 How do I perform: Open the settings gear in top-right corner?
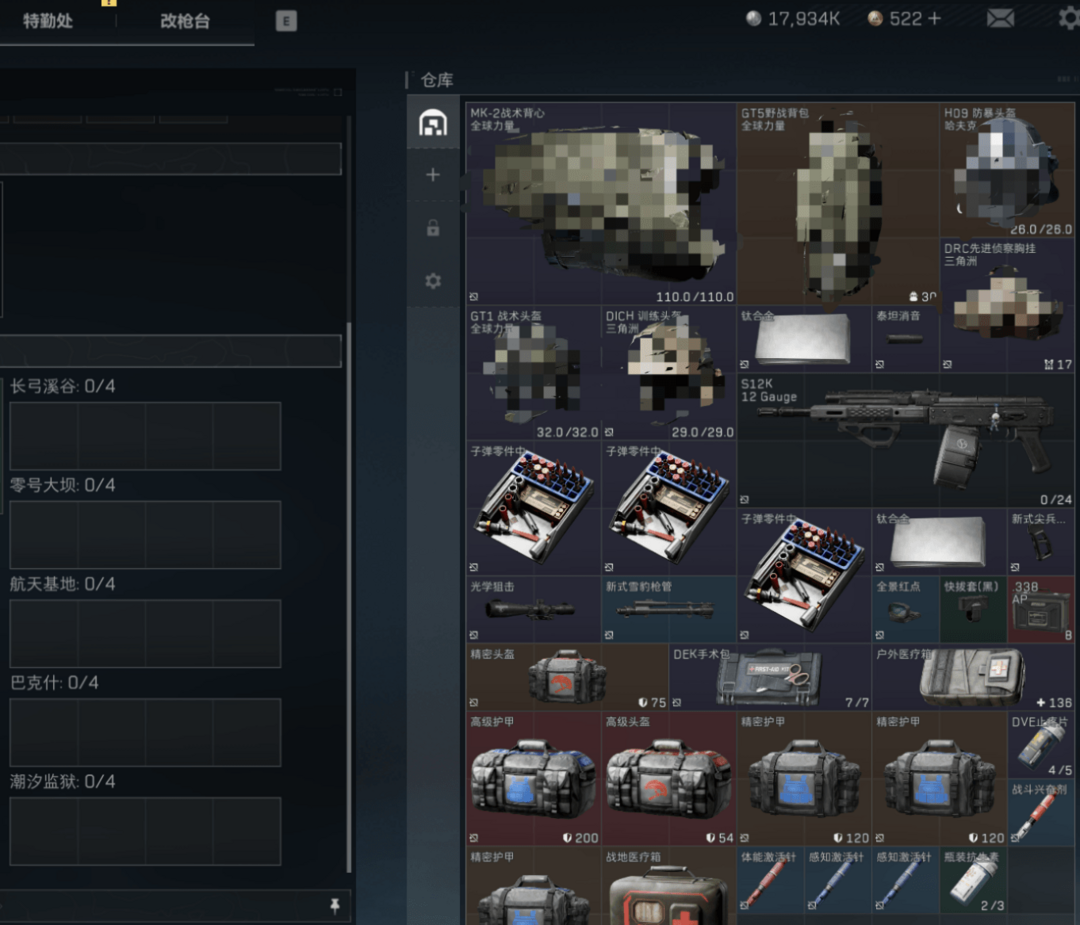(1068, 18)
